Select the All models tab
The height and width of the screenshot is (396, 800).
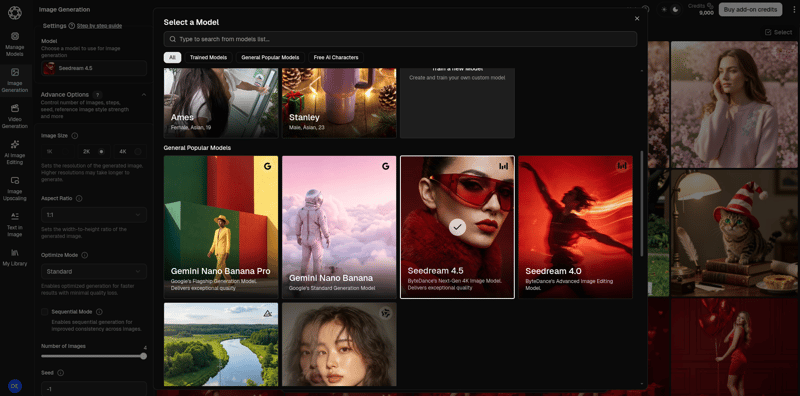pyautogui.click(x=172, y=58)
